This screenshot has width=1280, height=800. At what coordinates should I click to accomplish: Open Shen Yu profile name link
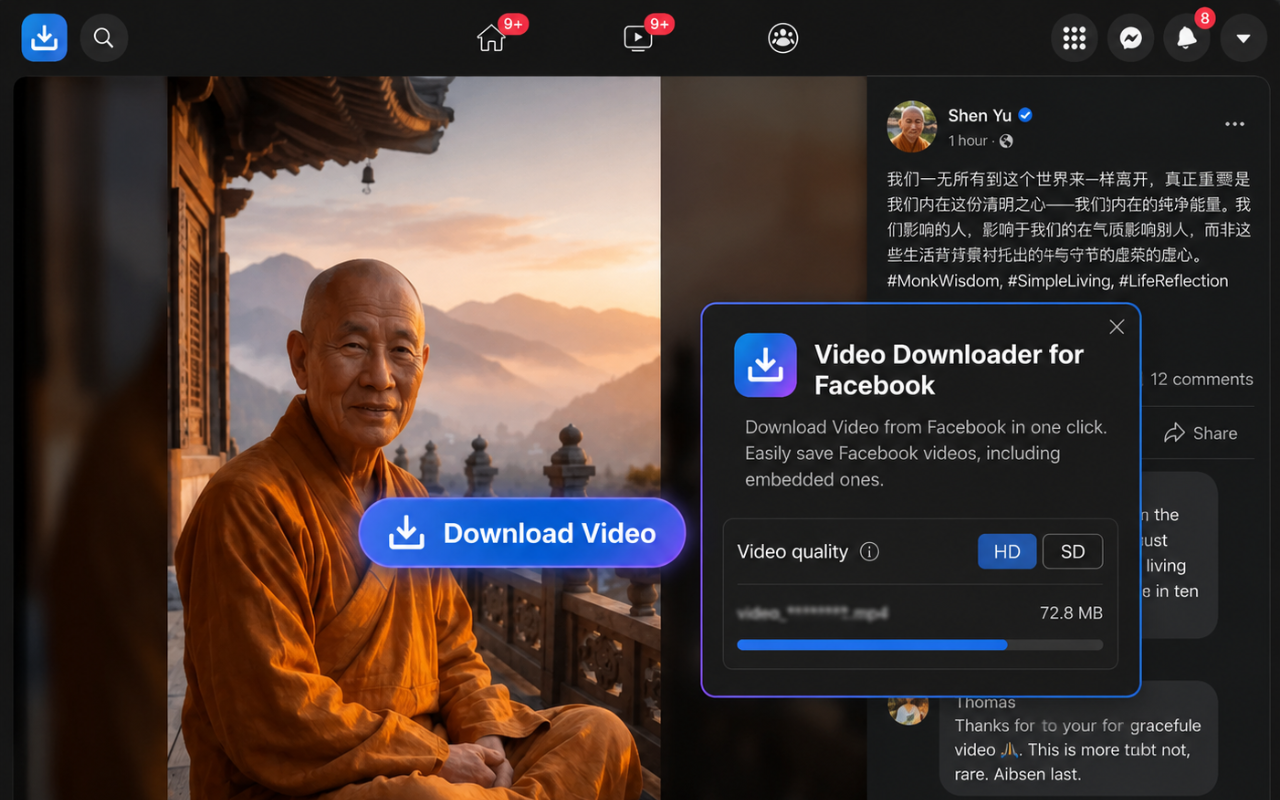[x=979, y=116]
